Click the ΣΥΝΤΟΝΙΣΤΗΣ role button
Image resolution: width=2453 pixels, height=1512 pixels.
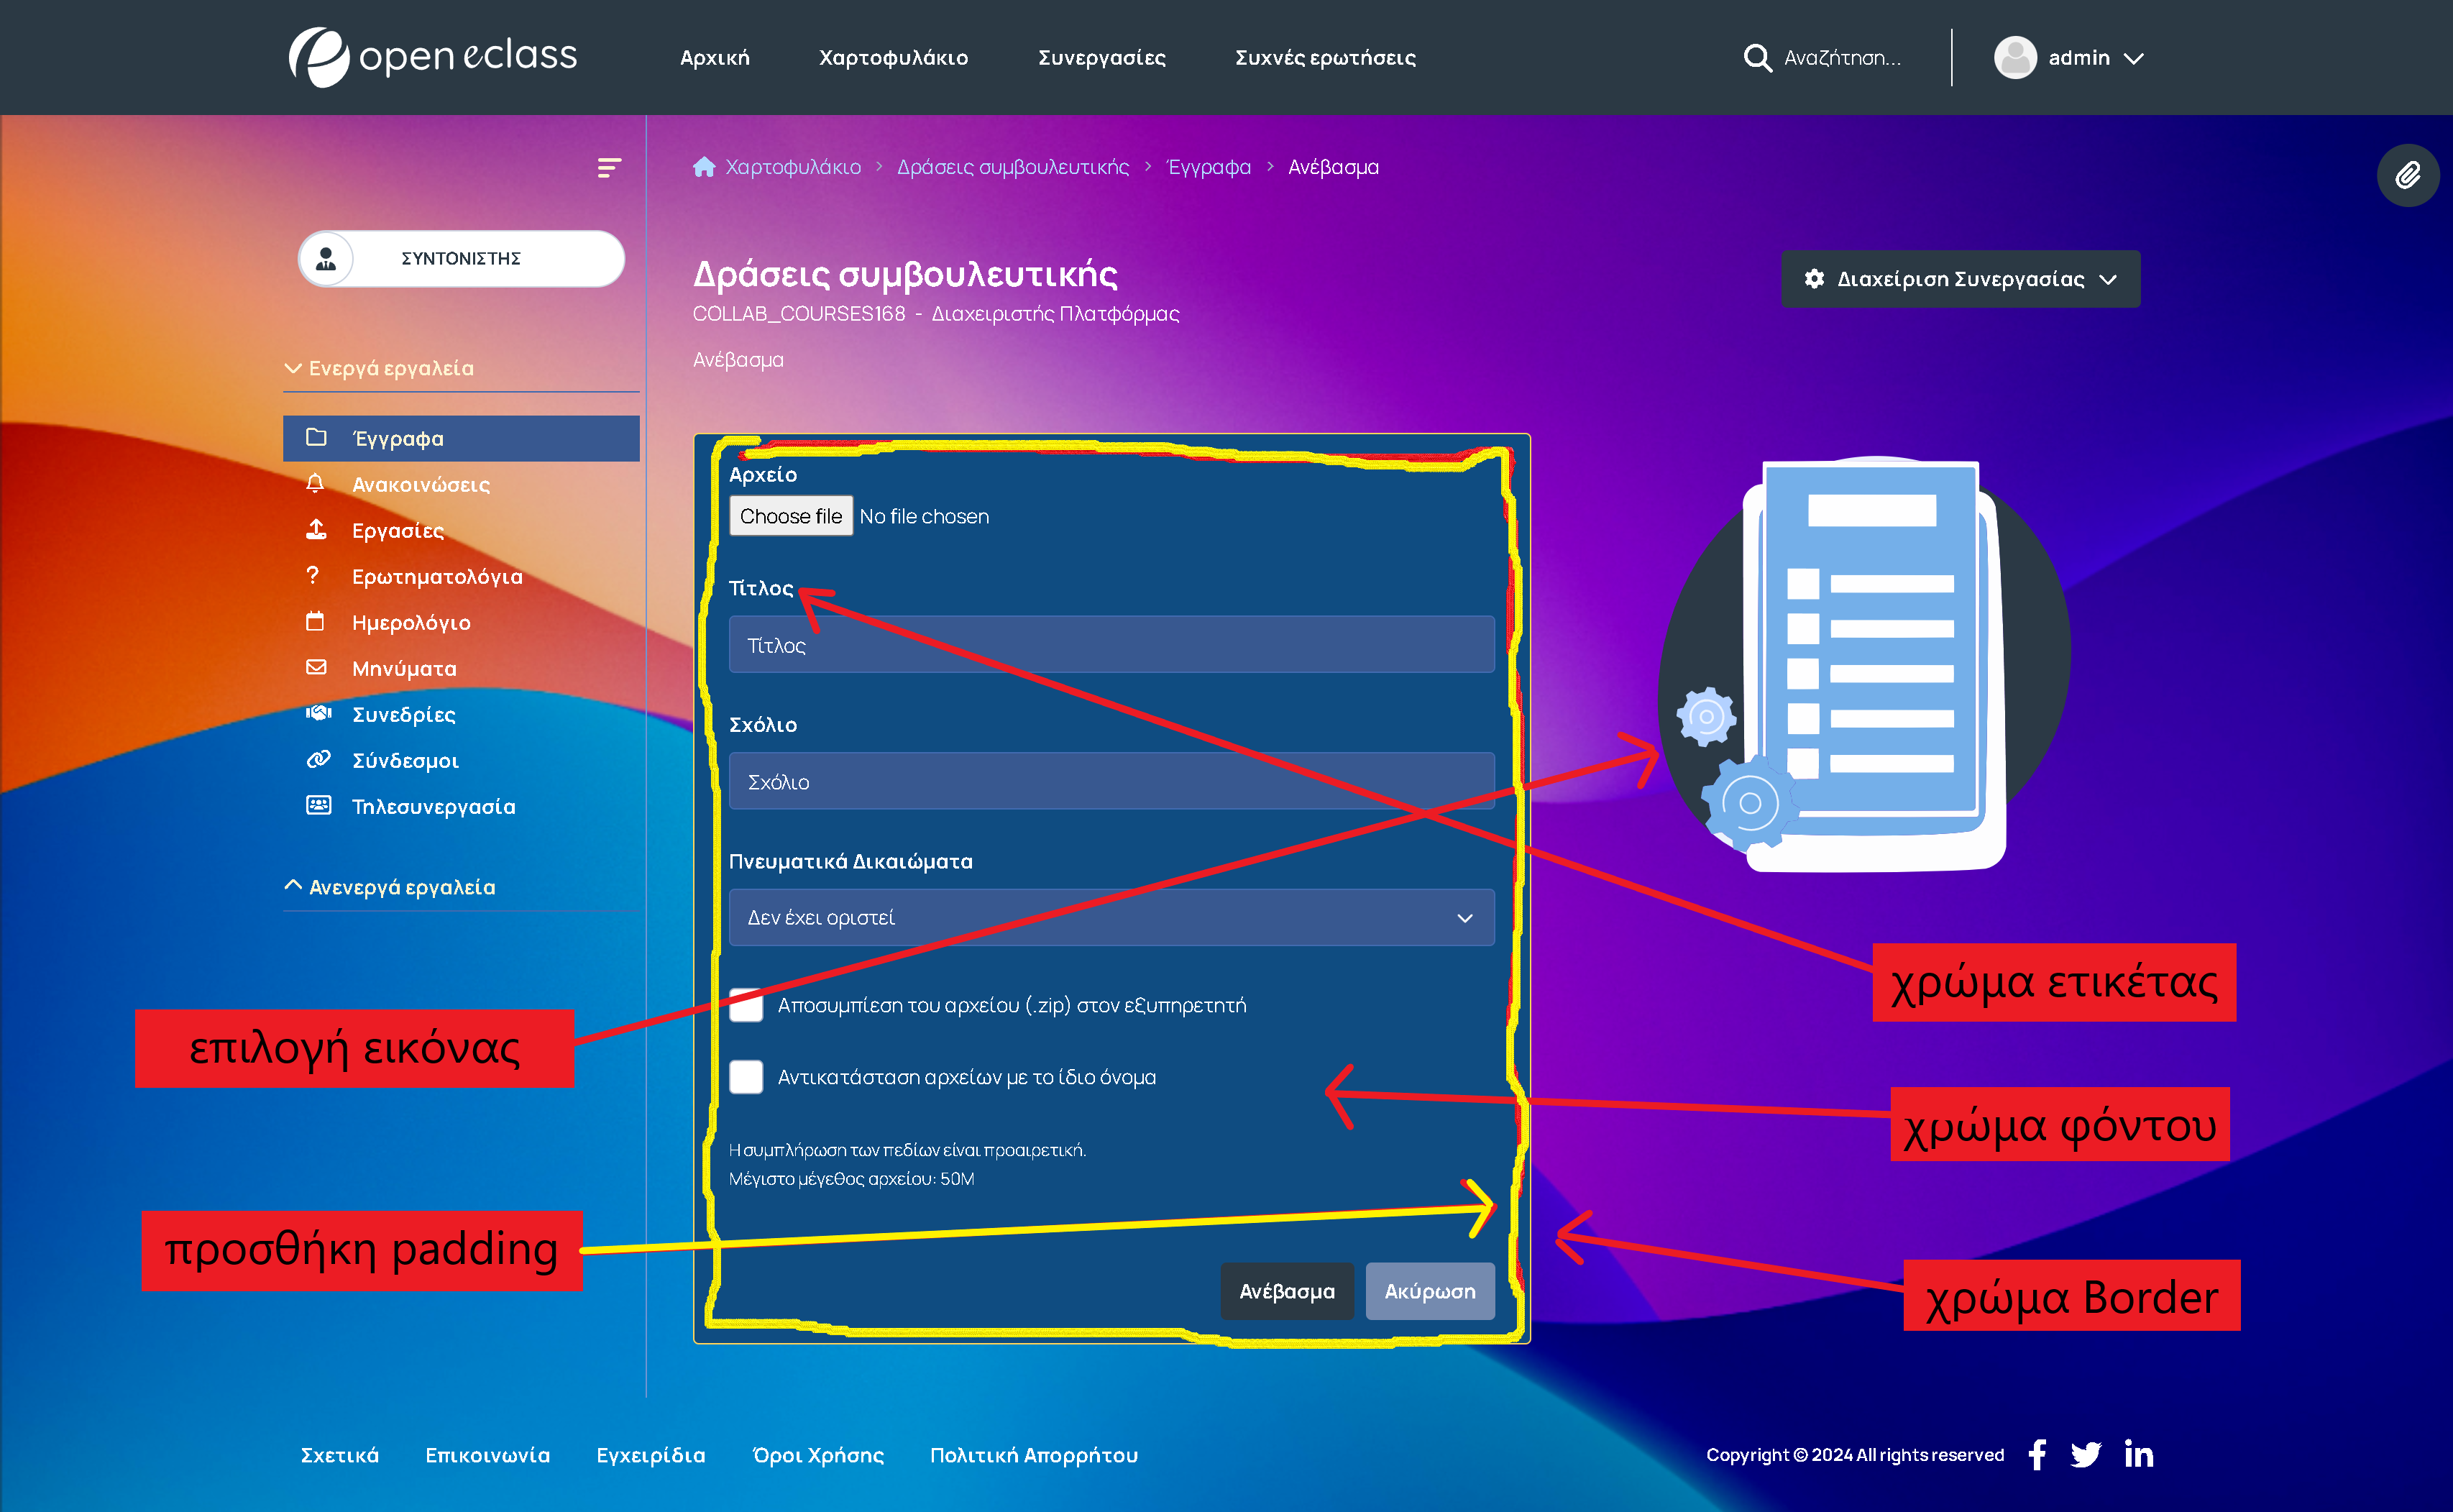tap(461, 259)
